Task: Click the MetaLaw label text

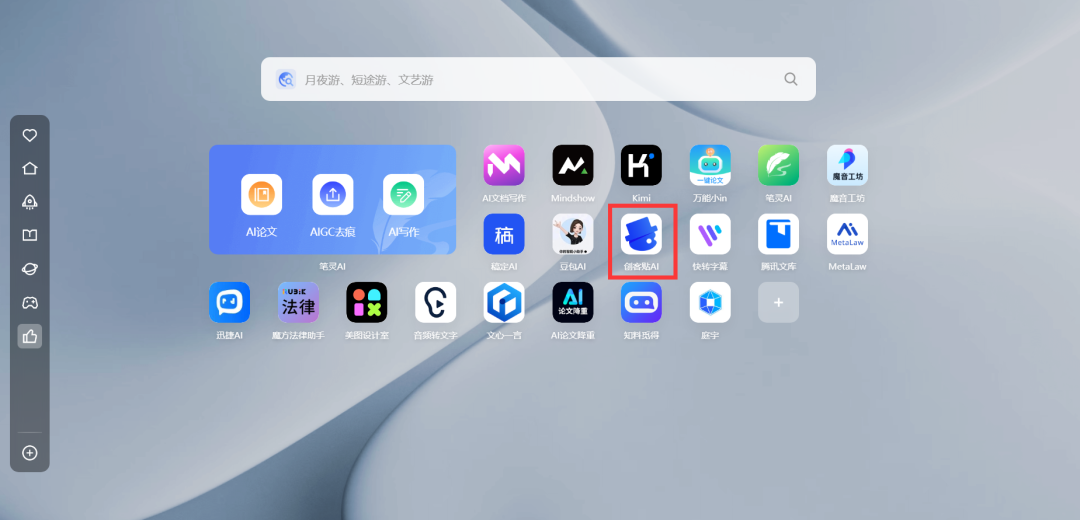Action: (x=847, y=267)
